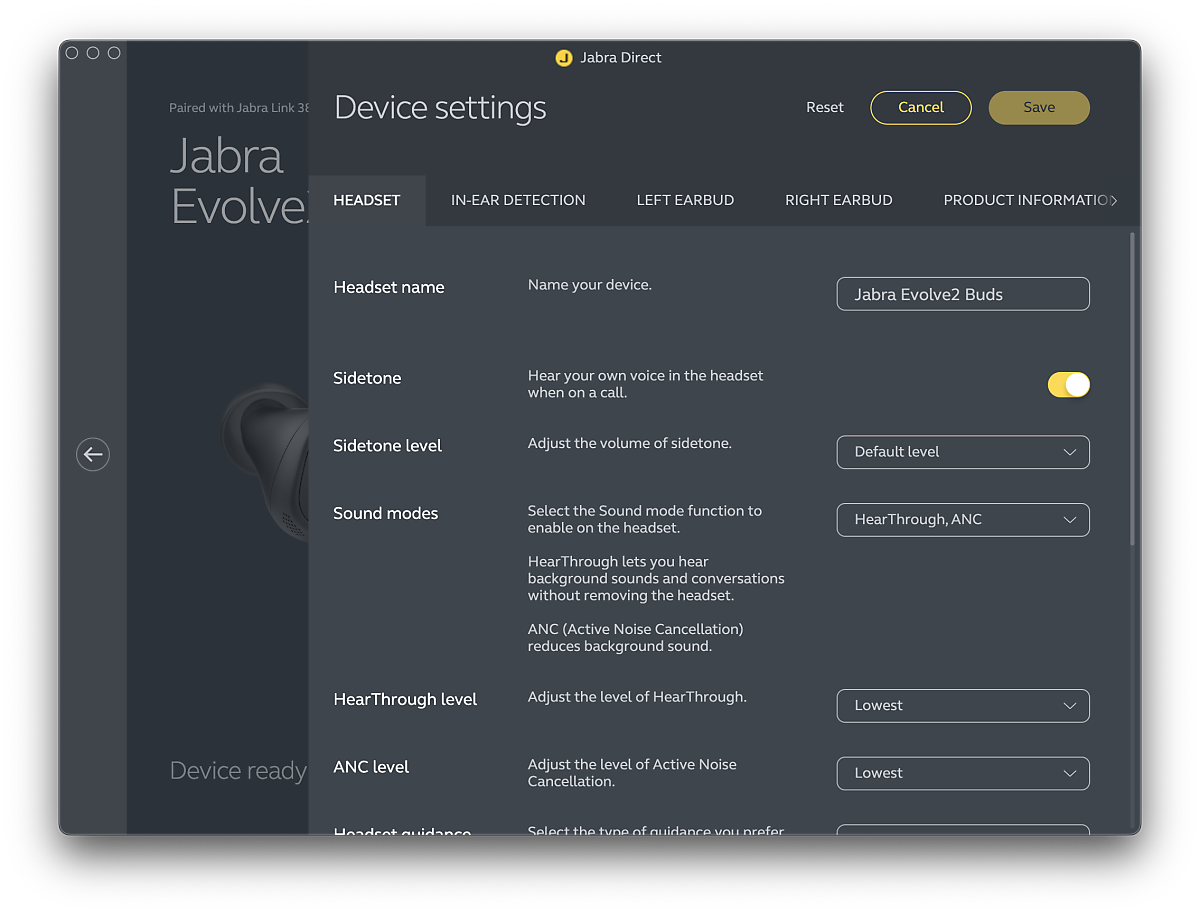Image resolution: width=1200 pixels, height=913 pixels.
Task: Click the Device ready status text
Action: point(238,771)
